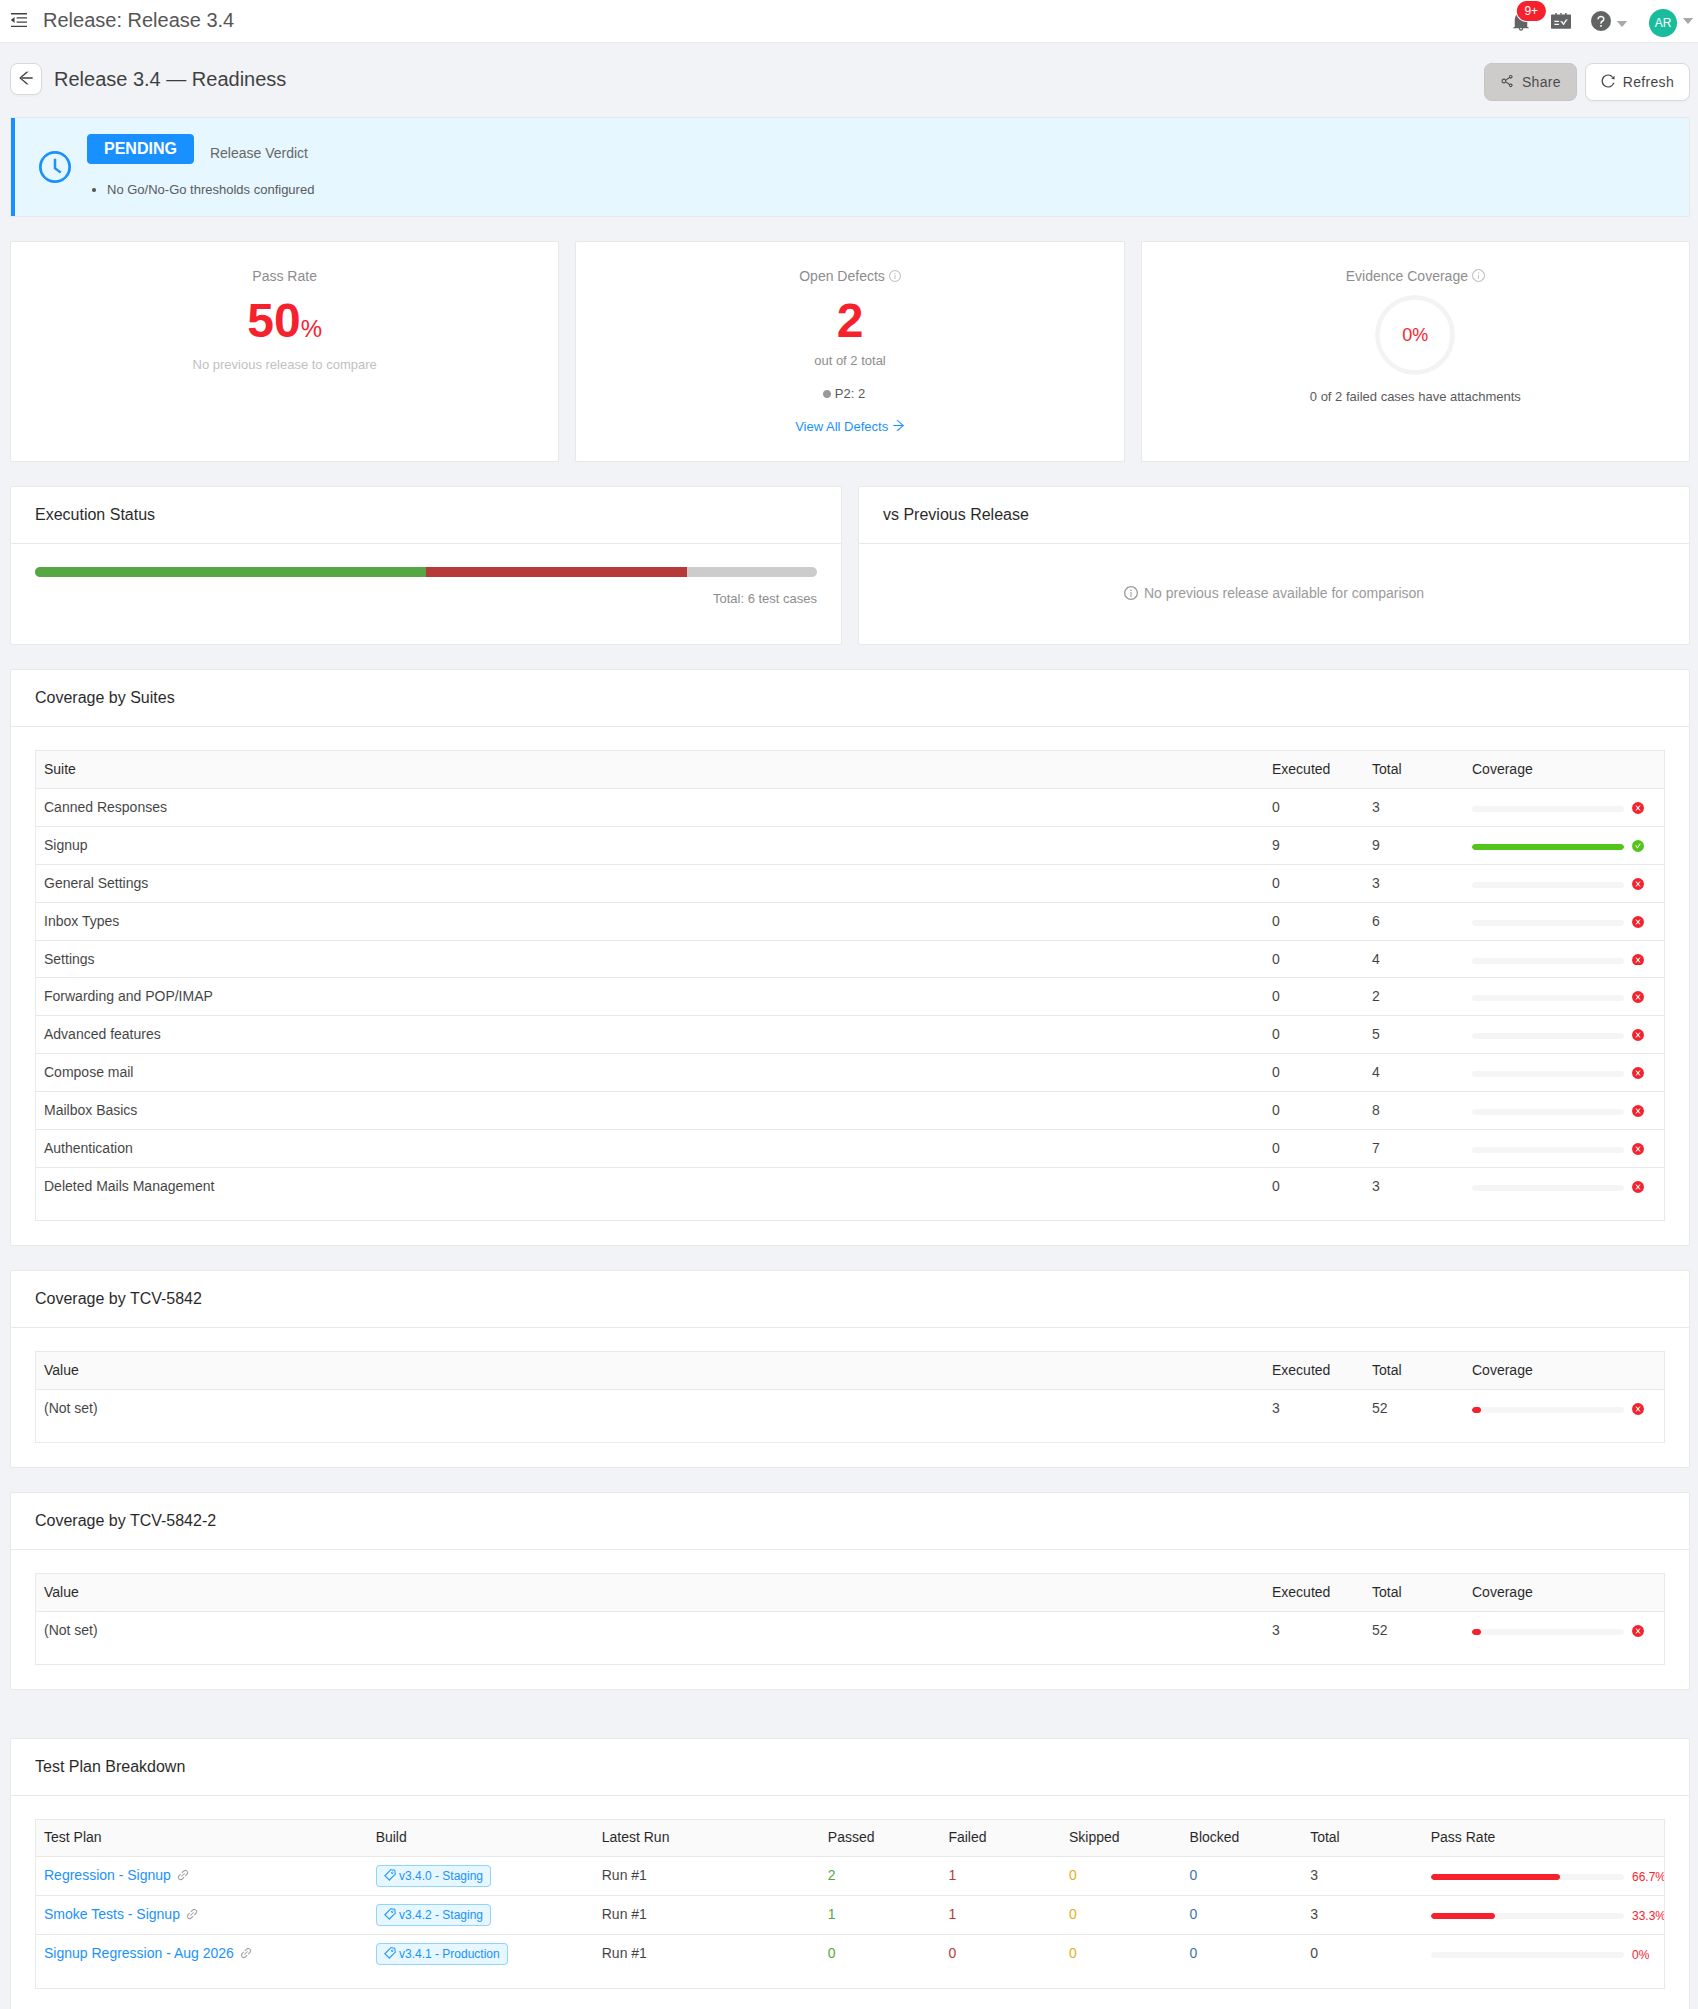The image size is (1698, 2009).
Task: Open the notifications bell icon
Action: (1521, 21)
